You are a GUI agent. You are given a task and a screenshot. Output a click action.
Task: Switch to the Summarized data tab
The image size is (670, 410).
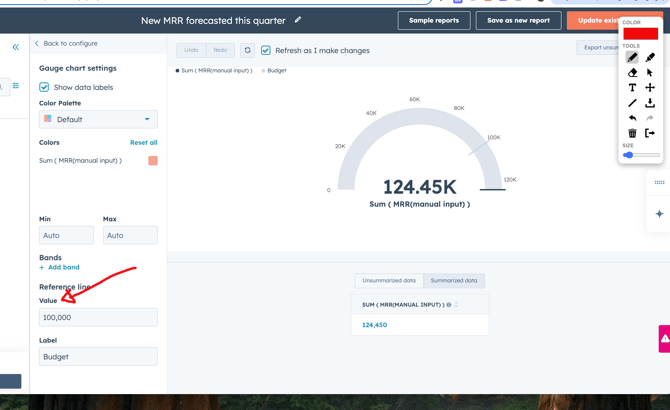tap(454, 281)
